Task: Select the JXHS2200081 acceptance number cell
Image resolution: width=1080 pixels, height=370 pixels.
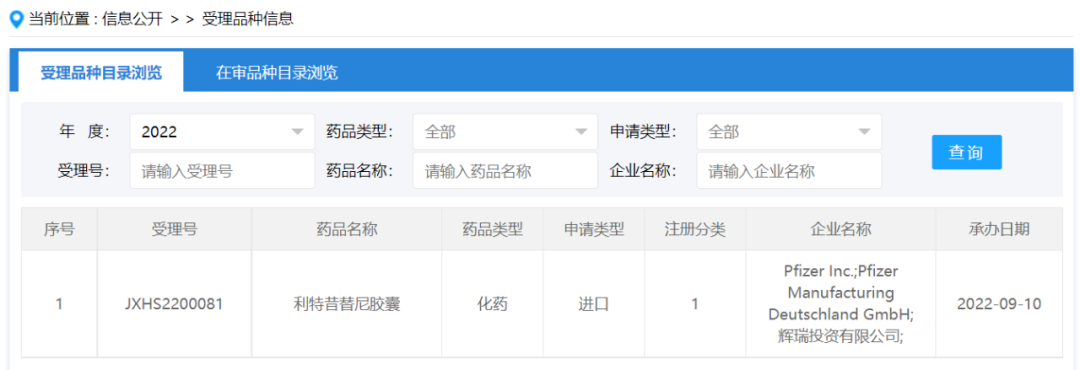Action: tap(174, 304)
